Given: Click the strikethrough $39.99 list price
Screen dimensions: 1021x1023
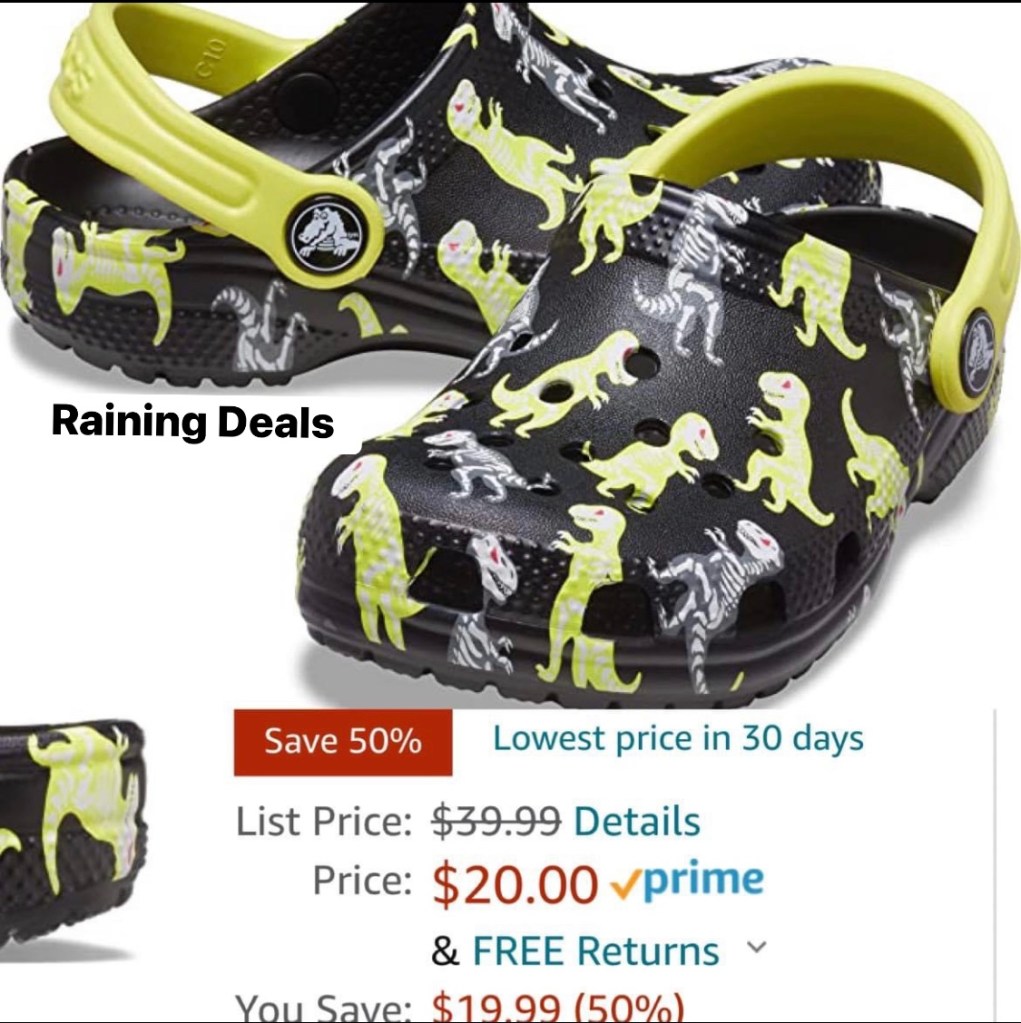Looking at the screenshot, I should point(496,821).
